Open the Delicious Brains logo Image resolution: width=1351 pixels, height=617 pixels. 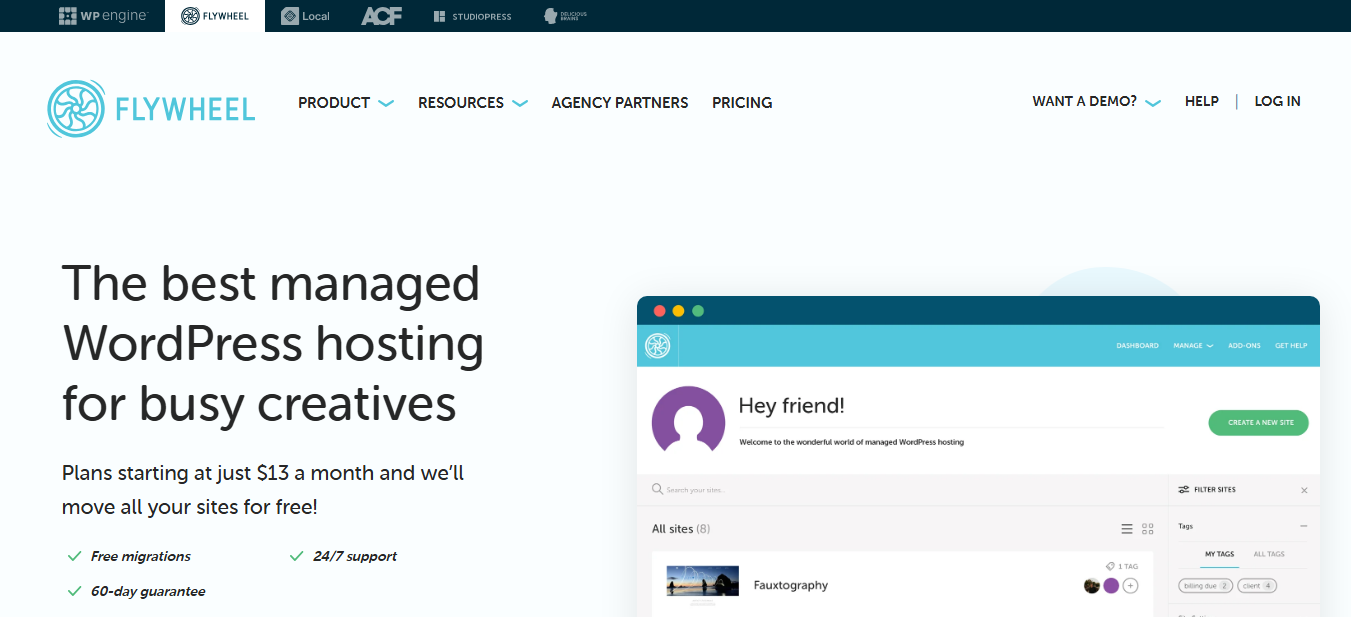[x=565, y=16]
